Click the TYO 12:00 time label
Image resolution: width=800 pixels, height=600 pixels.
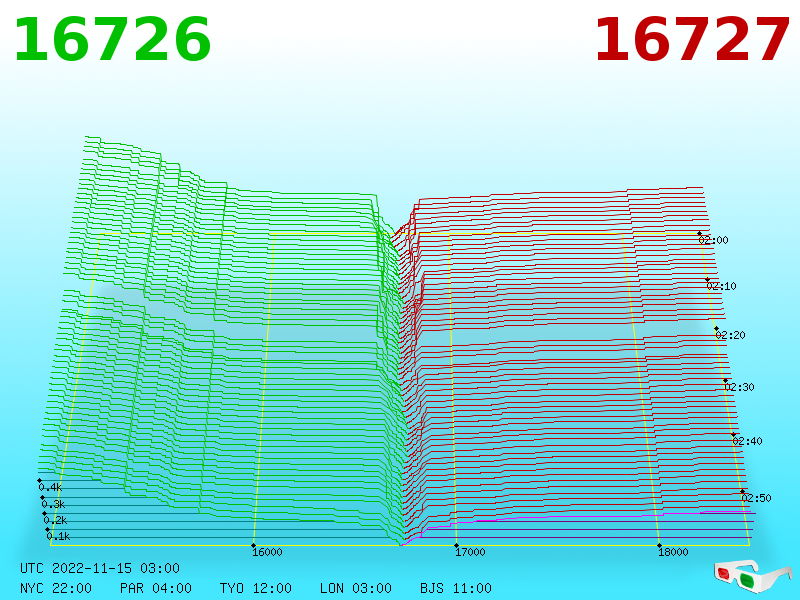pos(256,588)
